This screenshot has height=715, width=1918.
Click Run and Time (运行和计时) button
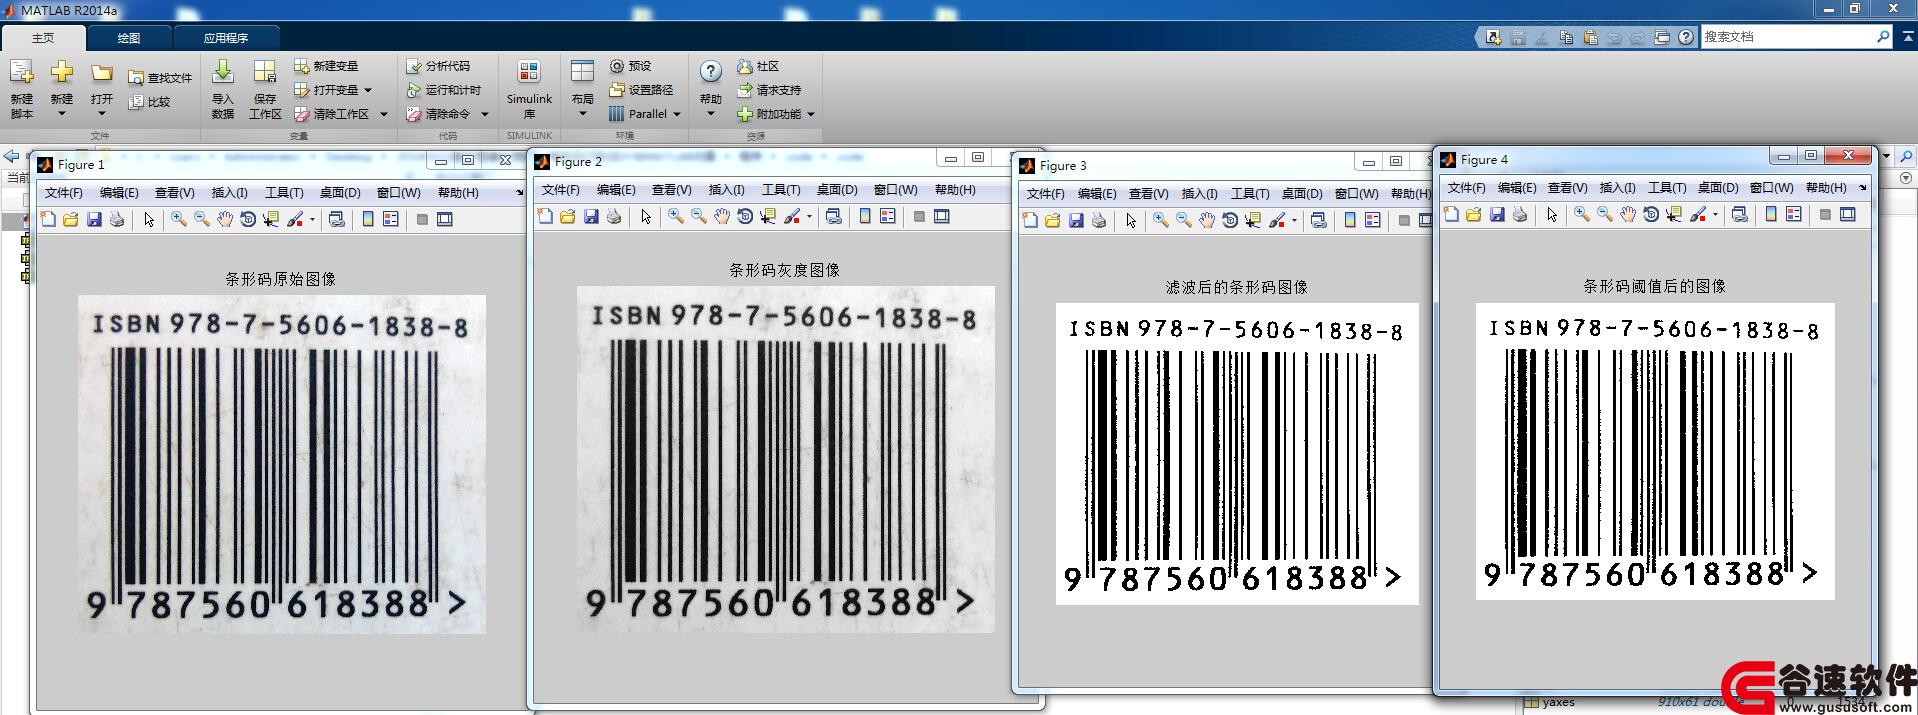click(443, 90)
